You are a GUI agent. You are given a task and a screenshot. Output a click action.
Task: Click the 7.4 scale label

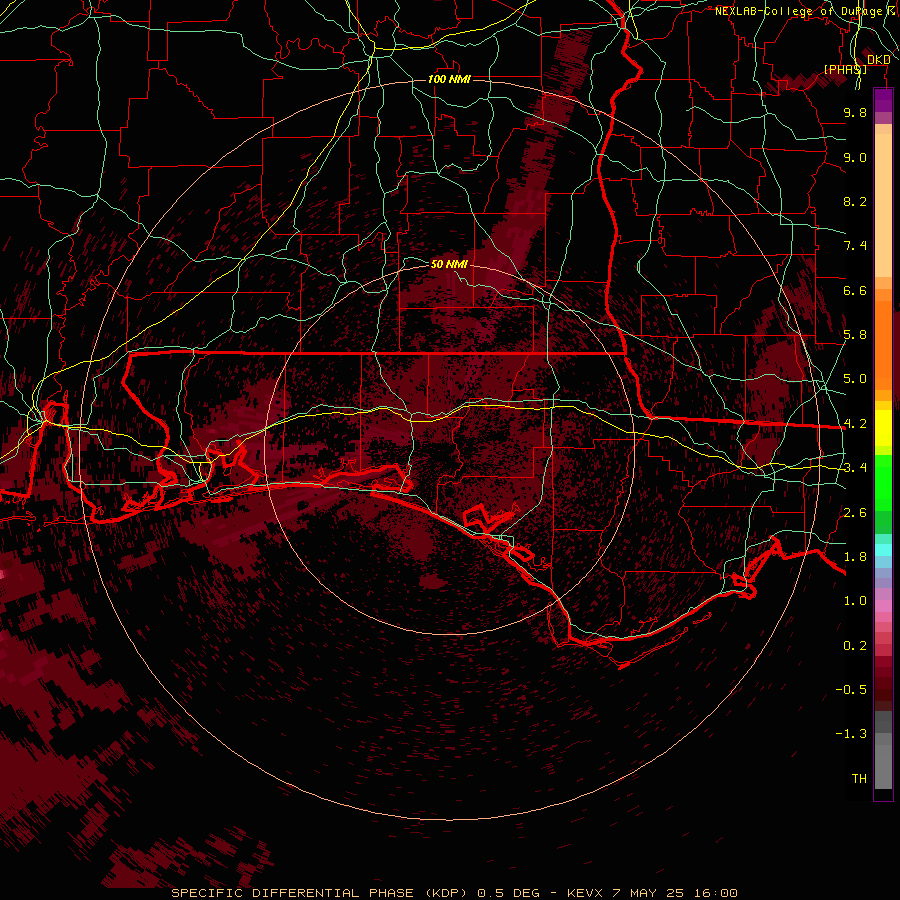(x=855, y=246)
